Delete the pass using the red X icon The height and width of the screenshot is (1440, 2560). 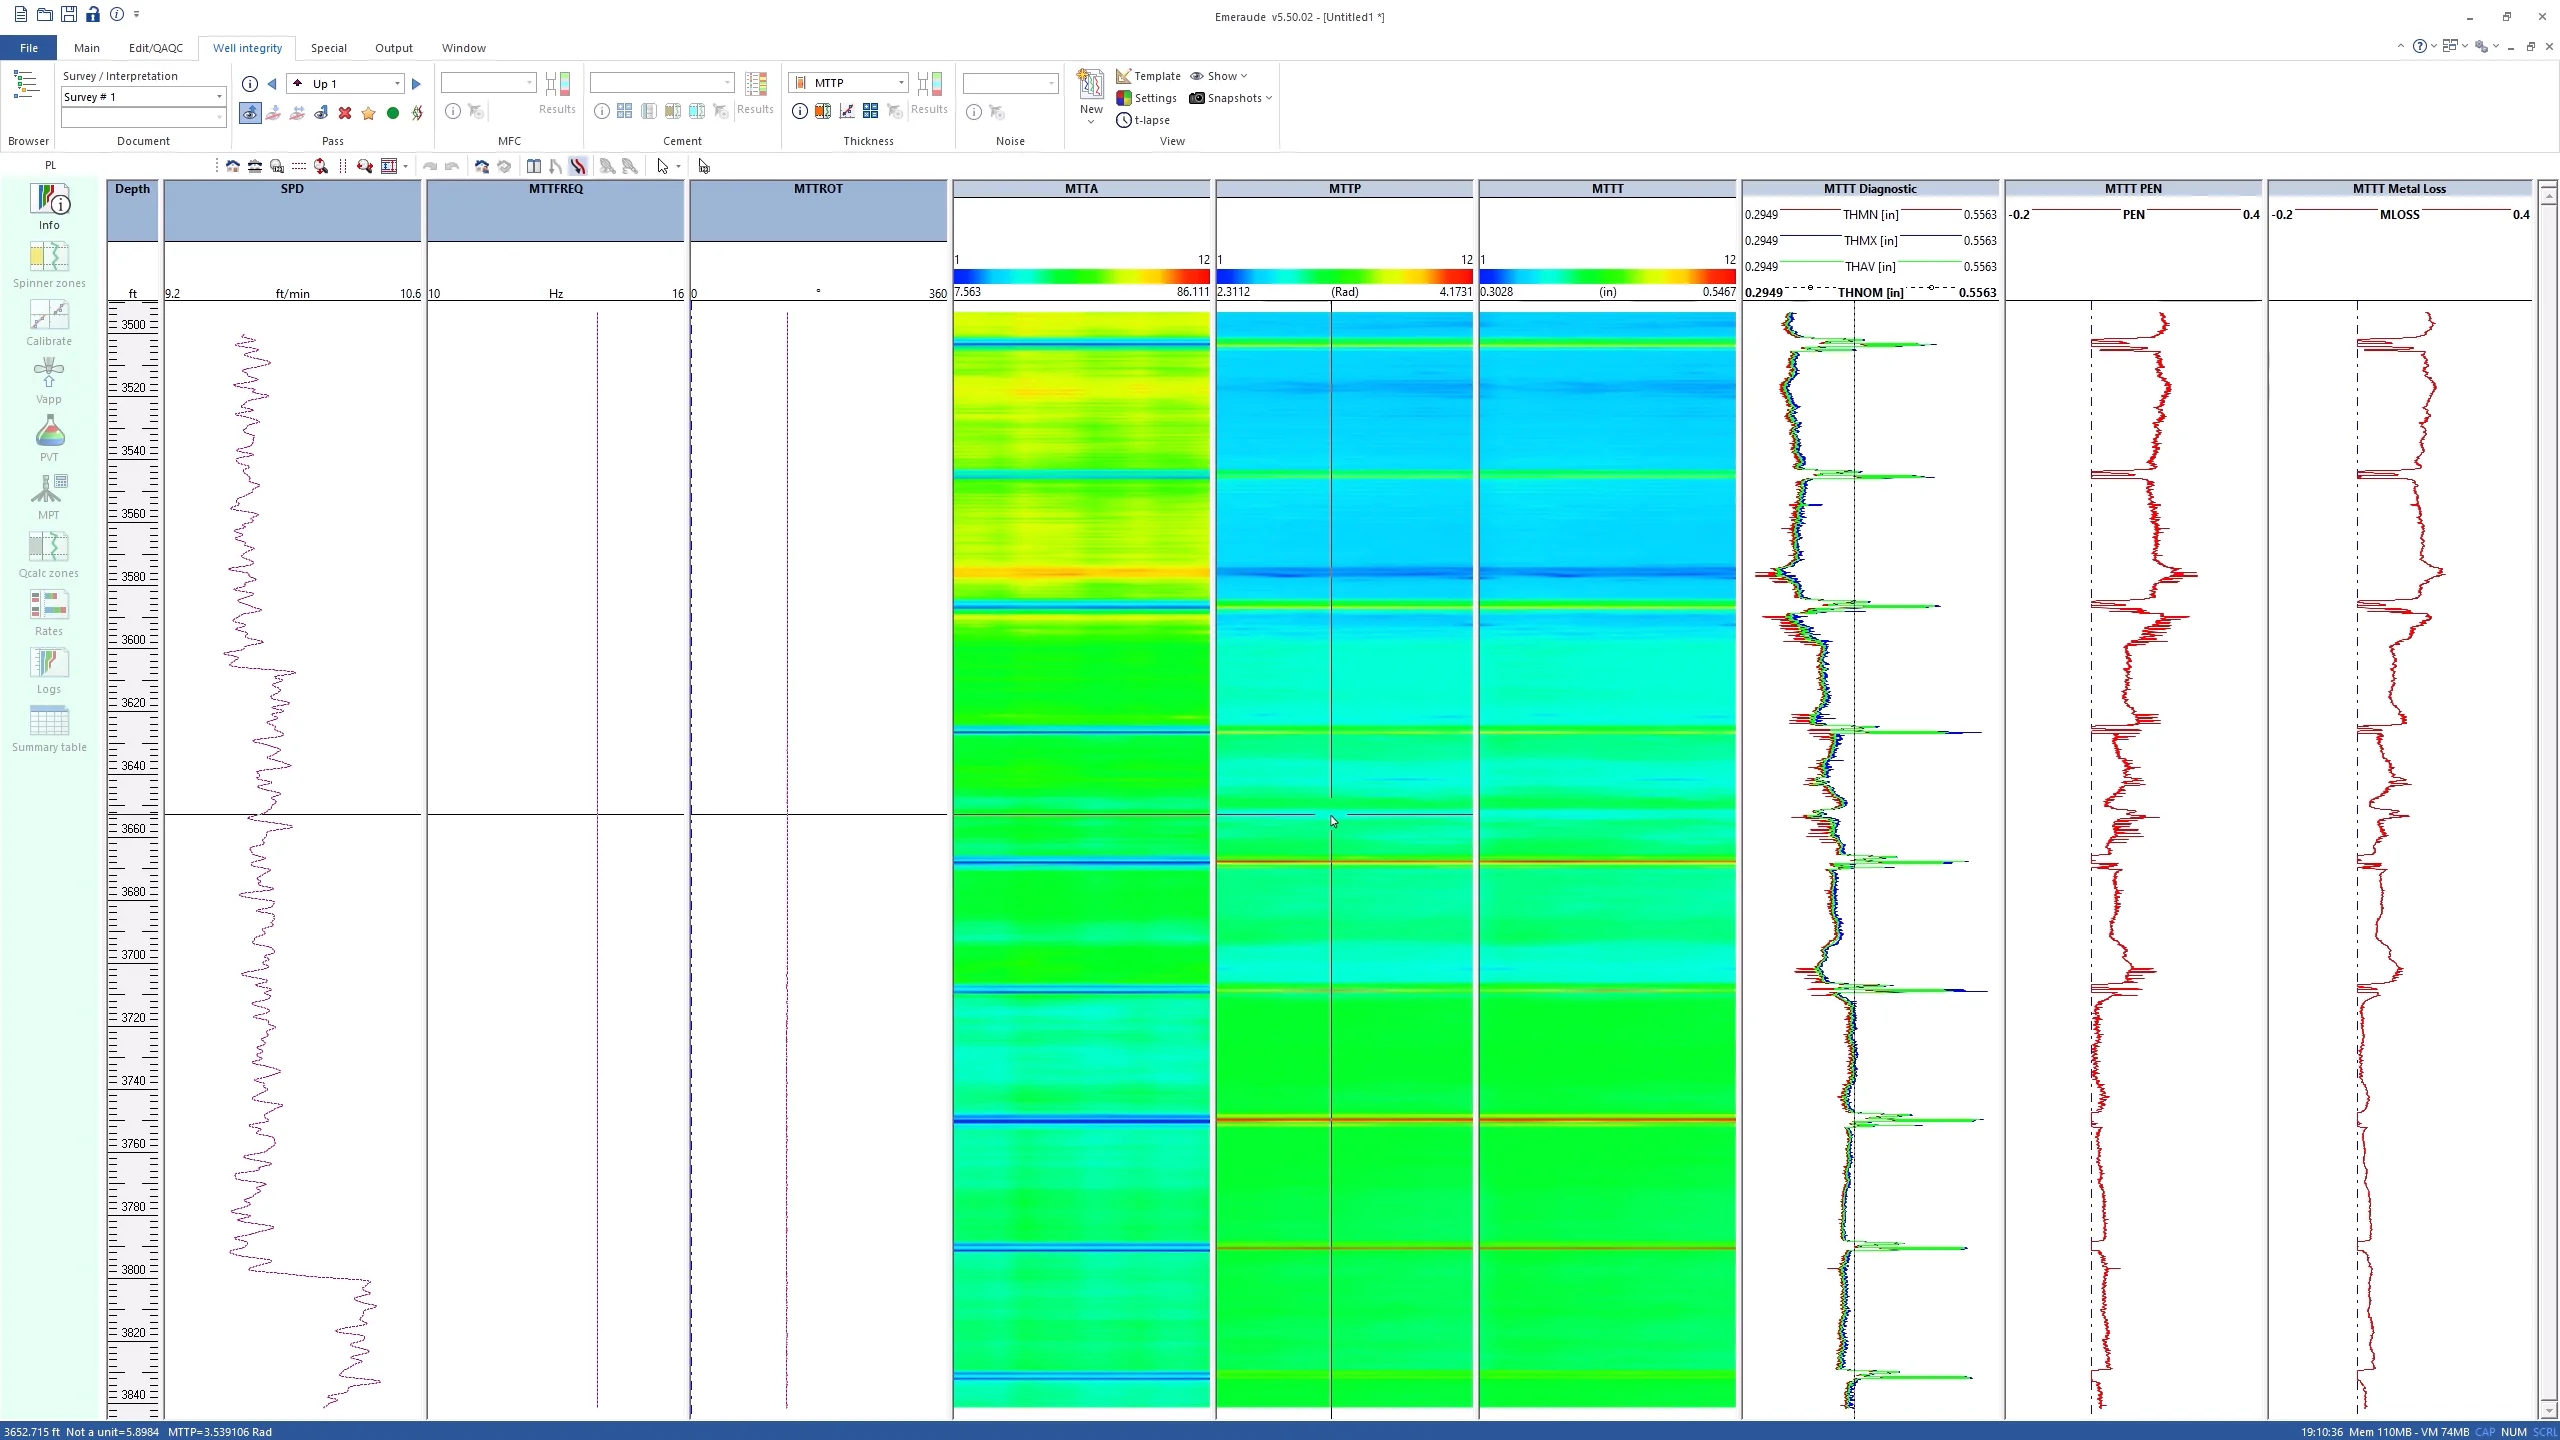pos(344,113)
